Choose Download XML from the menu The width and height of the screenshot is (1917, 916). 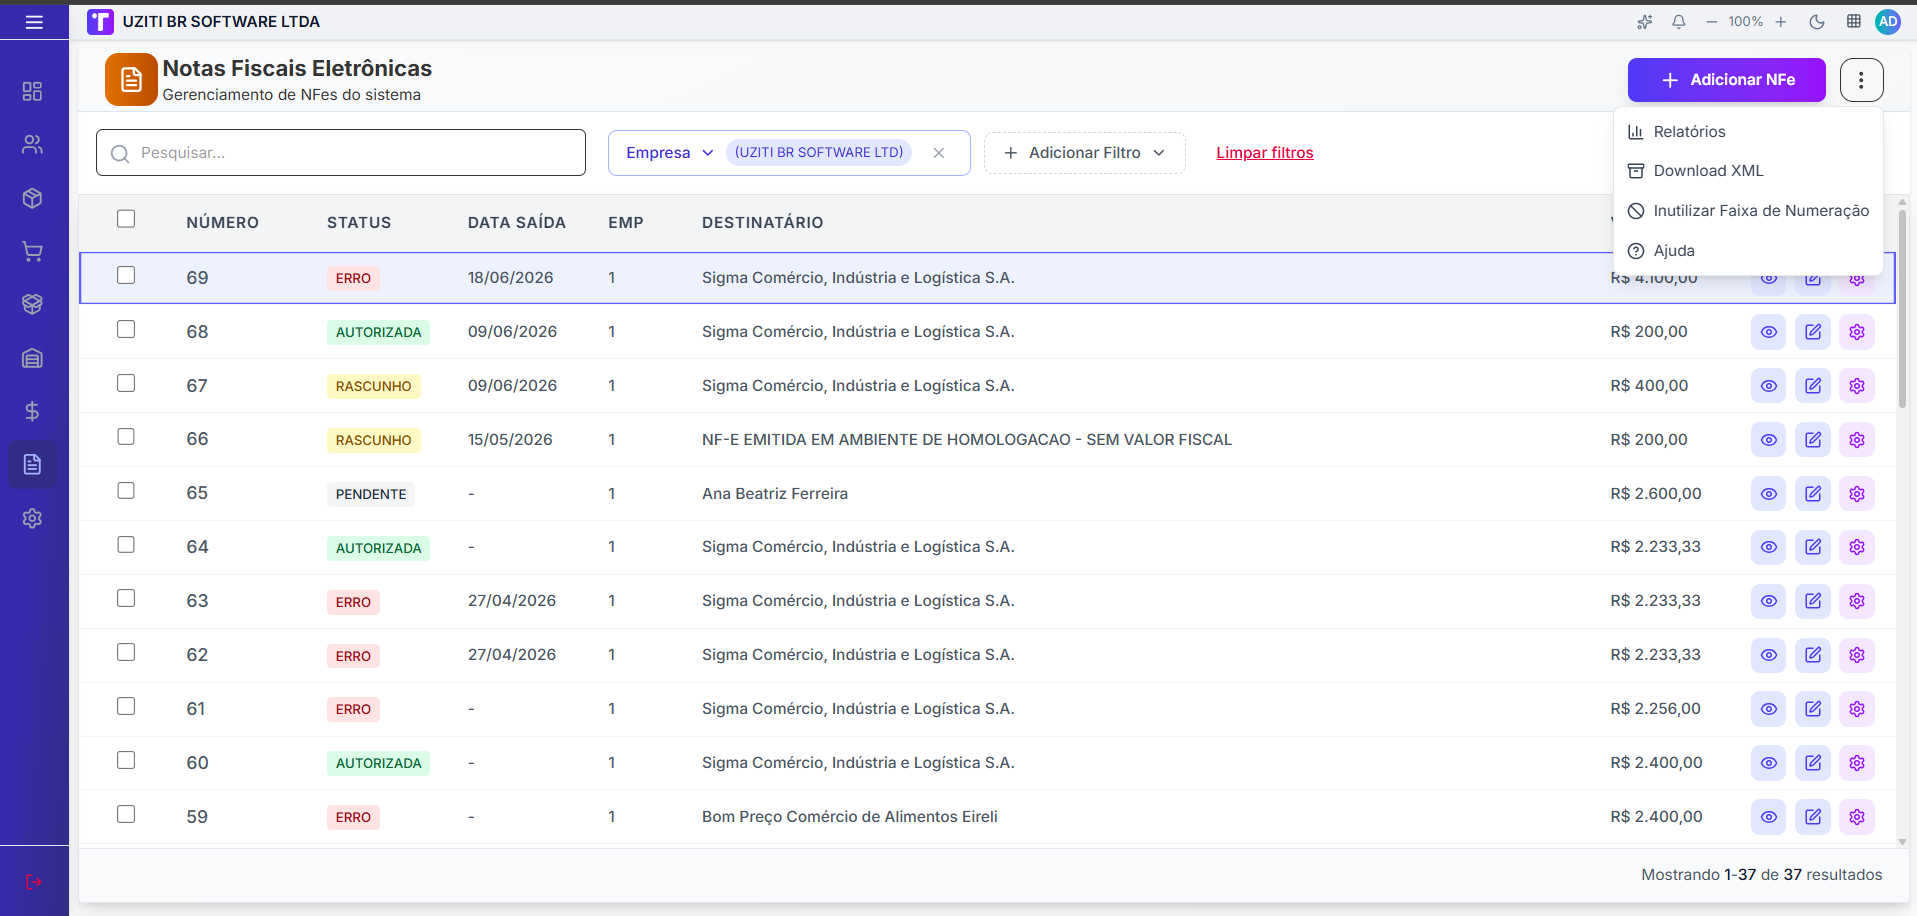(x=1748, y=171)
